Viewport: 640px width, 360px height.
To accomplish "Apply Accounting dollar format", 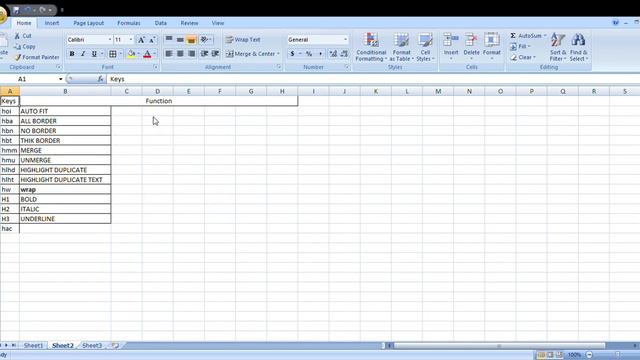I will coord(292,53).
